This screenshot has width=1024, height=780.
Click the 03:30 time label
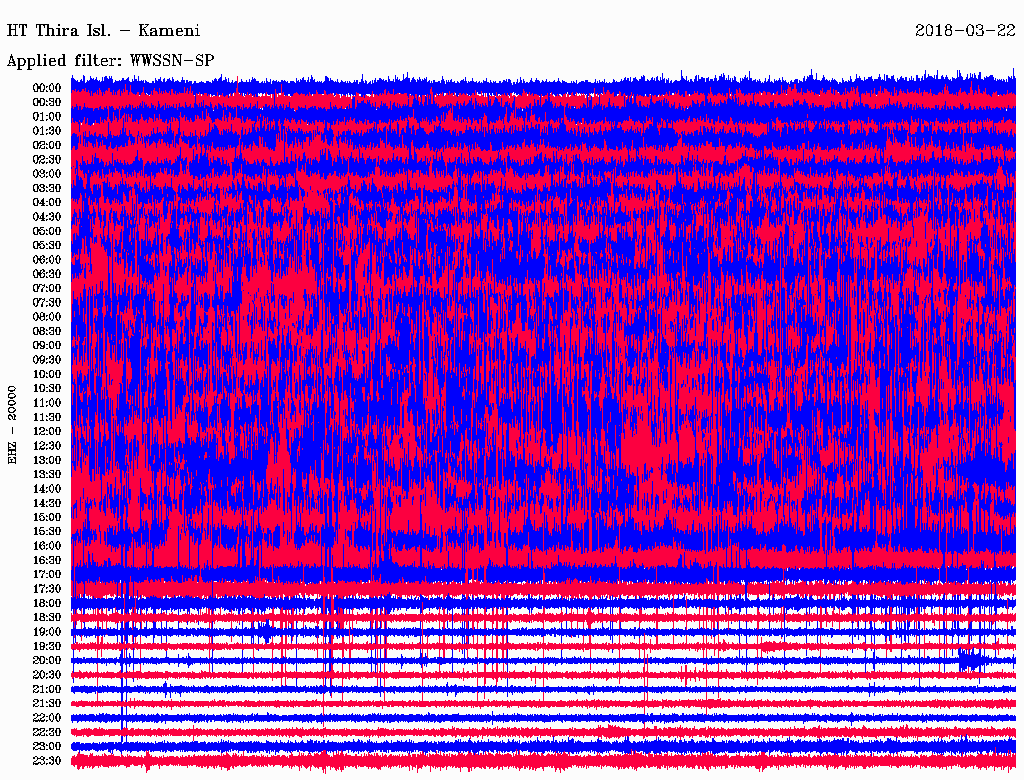coord(47,188)
